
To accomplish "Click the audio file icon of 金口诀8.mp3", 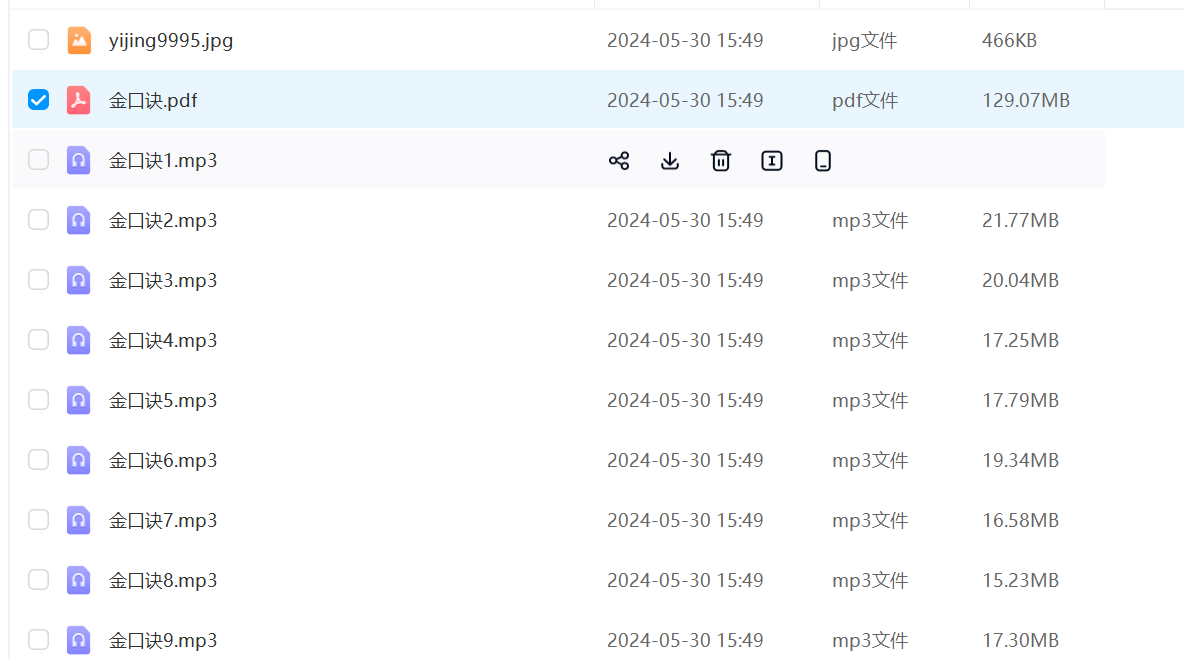I will click(x=79, y=580).
